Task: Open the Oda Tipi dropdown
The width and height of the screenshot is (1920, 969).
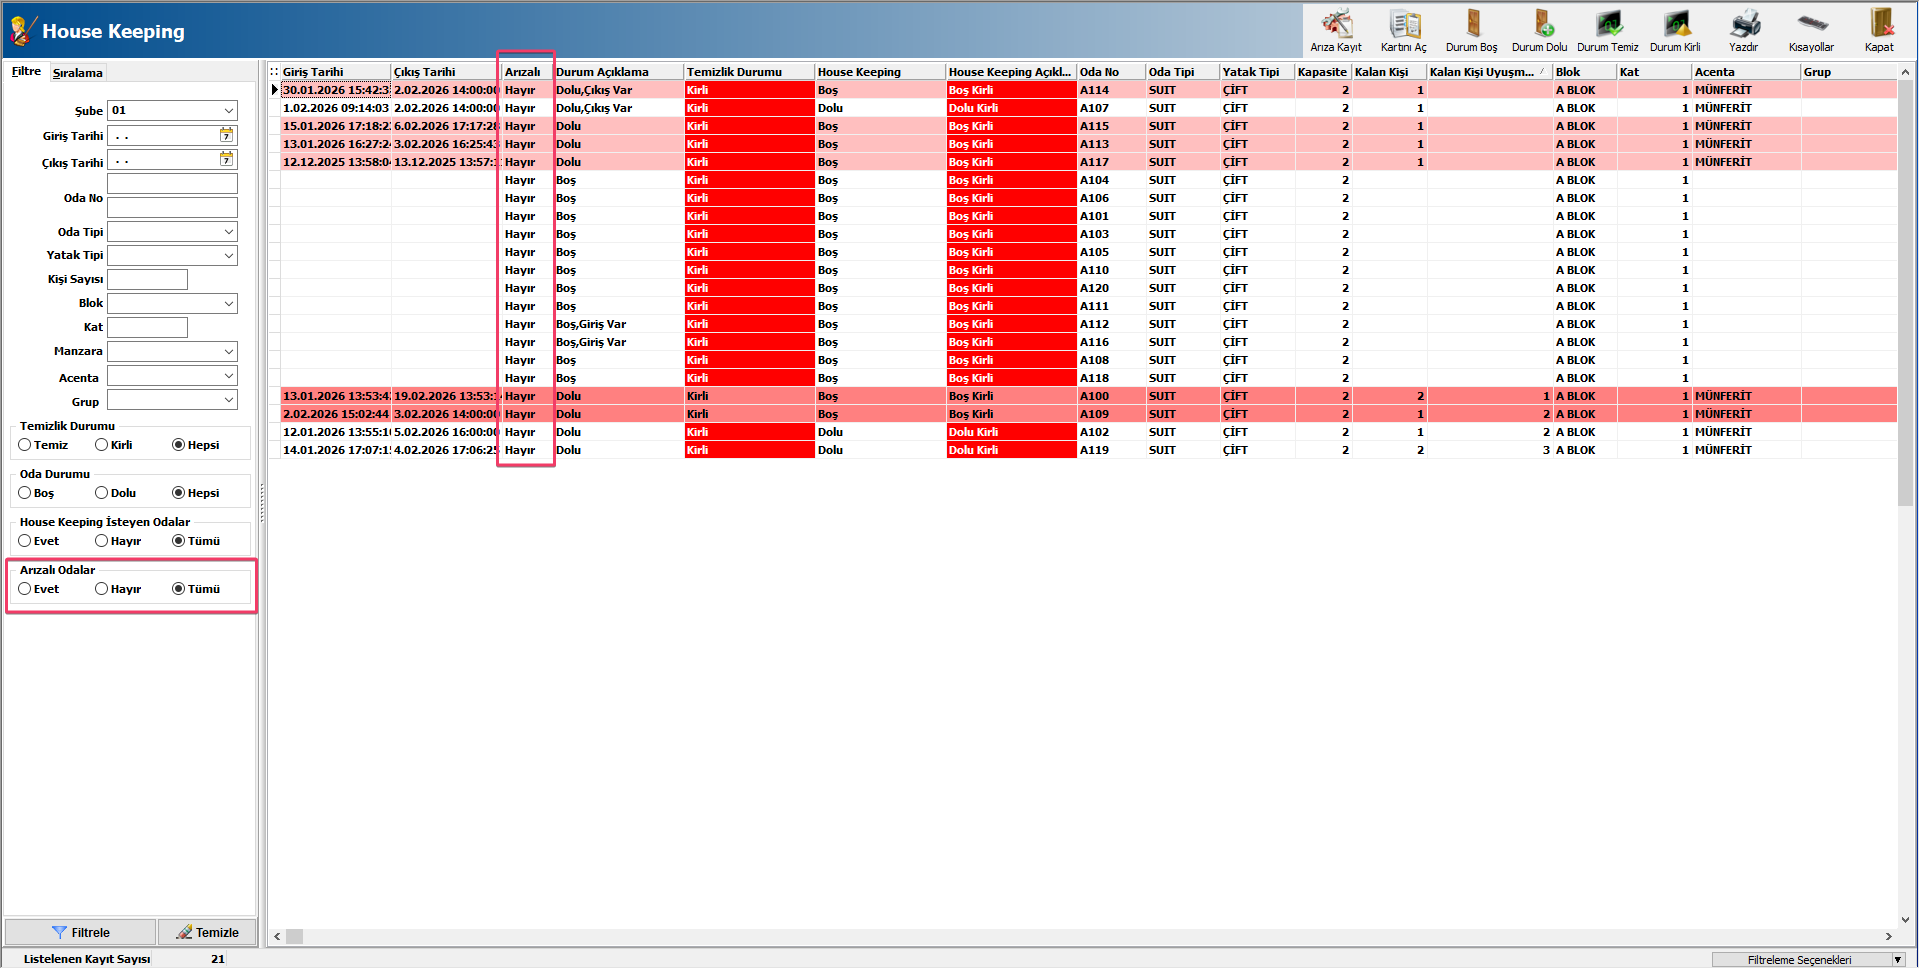Action: [229, 232]
